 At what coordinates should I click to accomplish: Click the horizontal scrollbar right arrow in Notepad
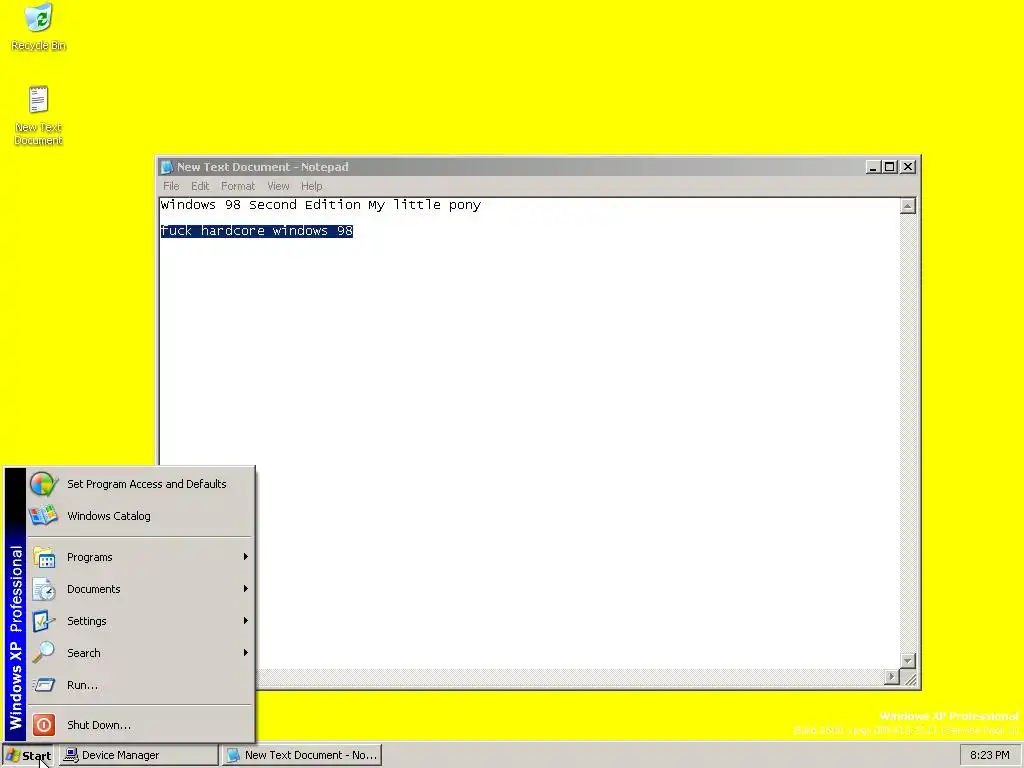click(x=892, y=677)
